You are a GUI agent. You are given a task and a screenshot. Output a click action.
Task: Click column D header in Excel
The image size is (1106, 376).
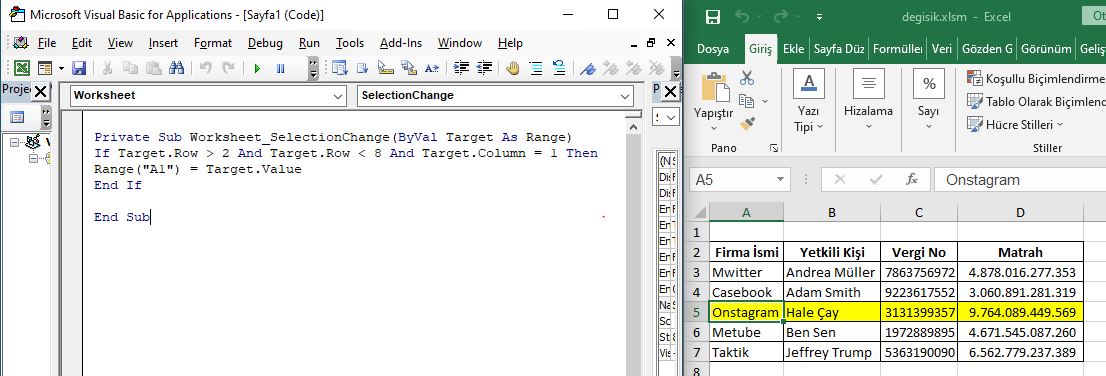pos(1020,212)
